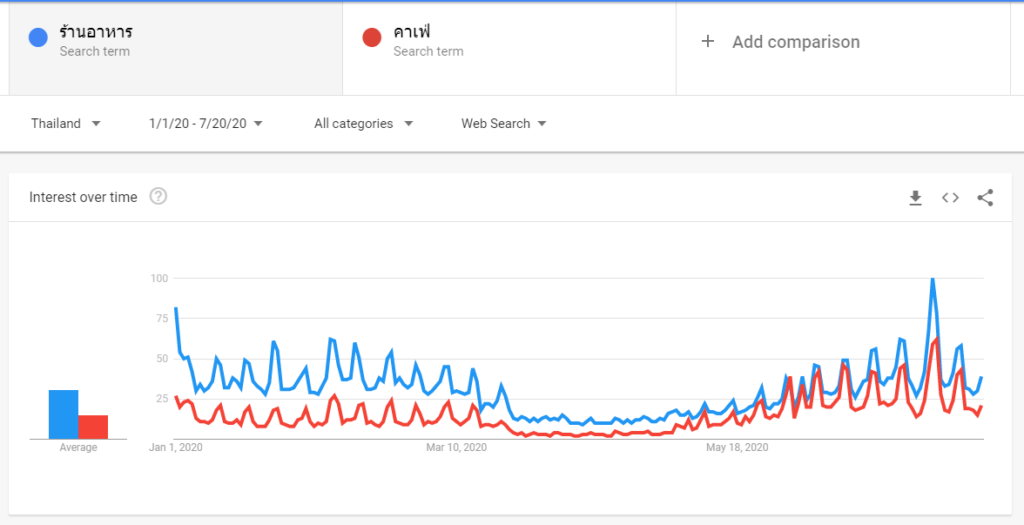Screen dimensions: 1024x525
Task: Click the Mar 10, 2020 axis label
Action: click(x=456, y=447)
